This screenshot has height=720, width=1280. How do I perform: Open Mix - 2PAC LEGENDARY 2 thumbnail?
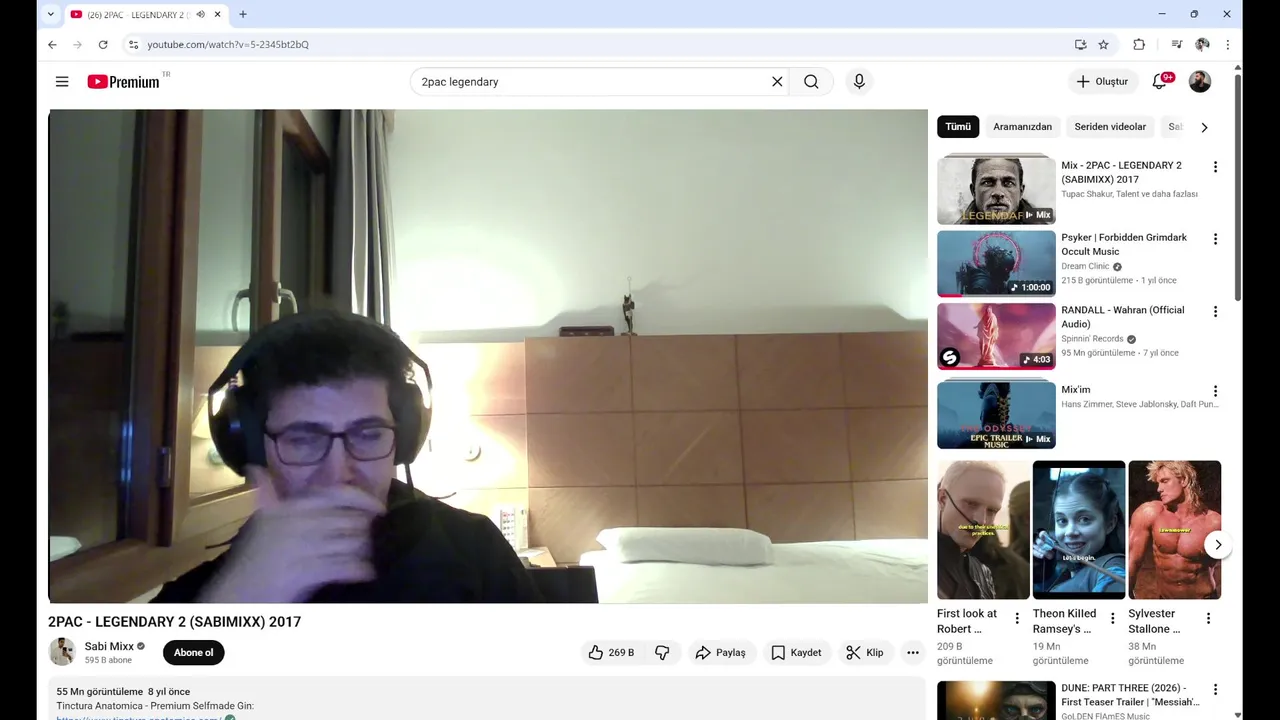coord(996,189)
